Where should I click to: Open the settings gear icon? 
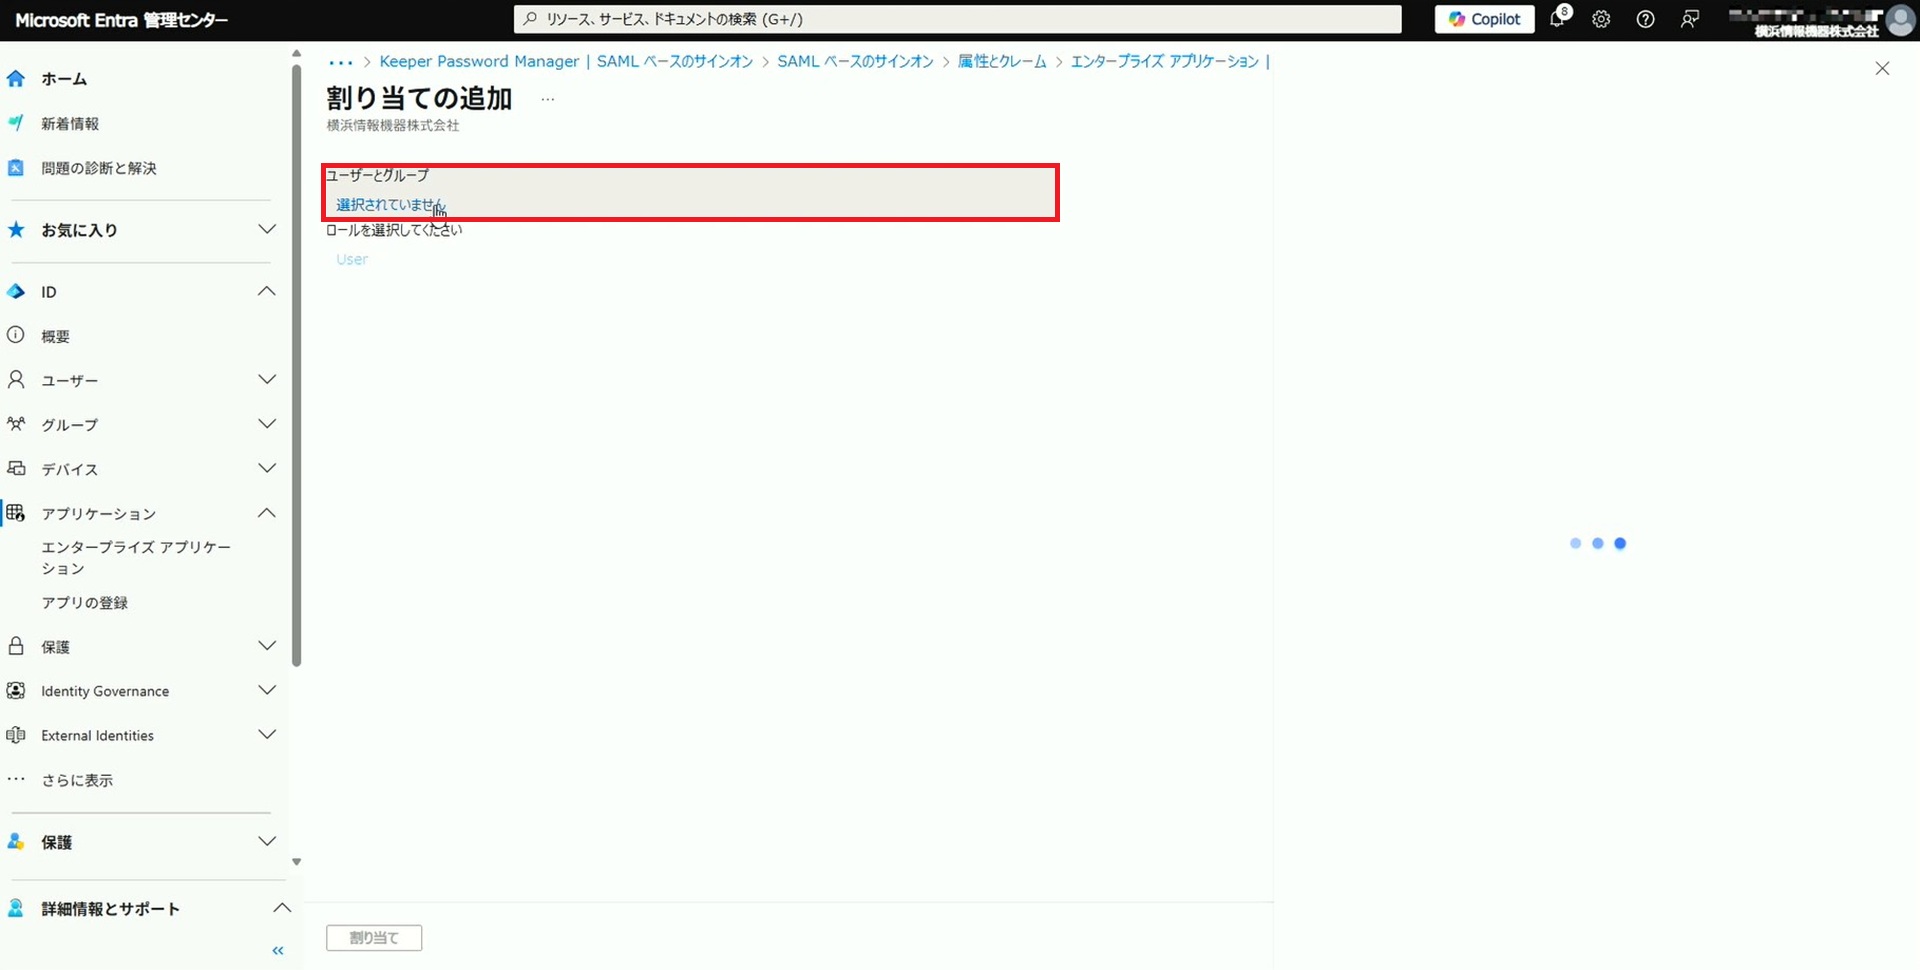pos(1601,19)
